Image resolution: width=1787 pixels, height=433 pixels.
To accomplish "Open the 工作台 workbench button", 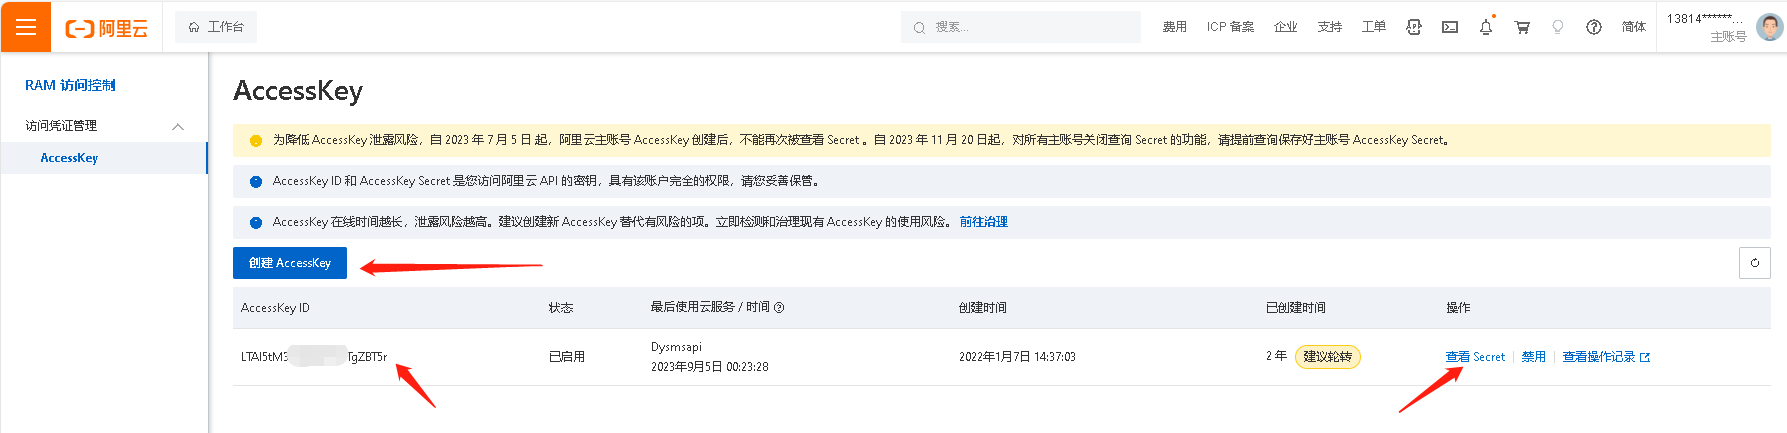I will (x=216, y=27).
